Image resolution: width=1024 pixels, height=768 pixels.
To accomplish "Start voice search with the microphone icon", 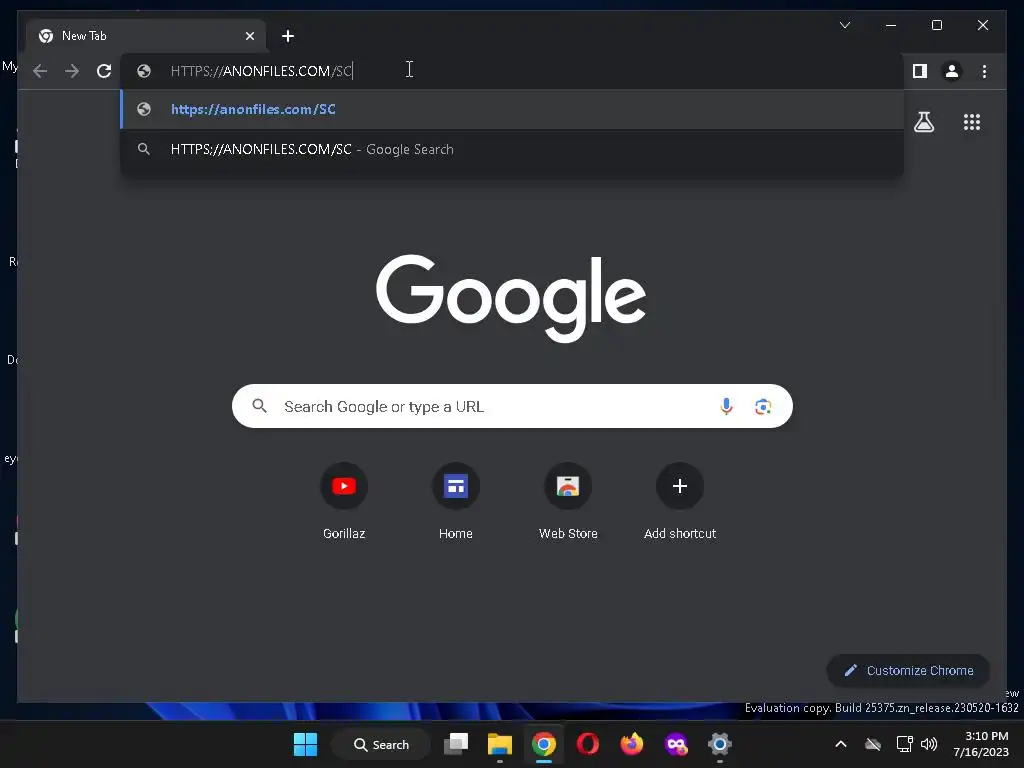I will pos(726,406).
